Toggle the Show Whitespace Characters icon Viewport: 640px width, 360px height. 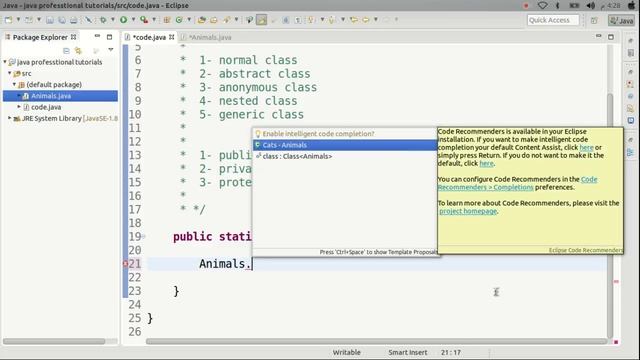(298, 20)
